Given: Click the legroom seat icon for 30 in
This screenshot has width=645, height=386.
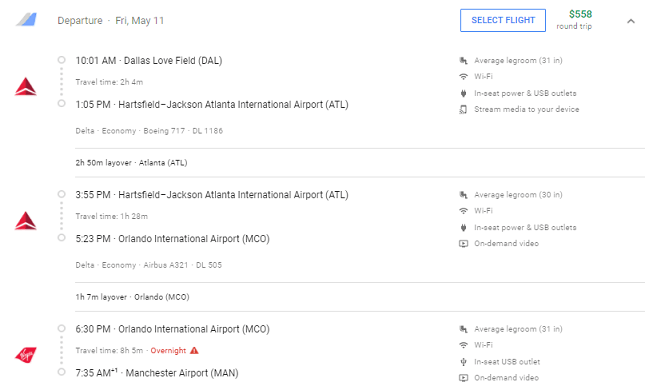Looking at the screenshot, I should click(463, 195).
